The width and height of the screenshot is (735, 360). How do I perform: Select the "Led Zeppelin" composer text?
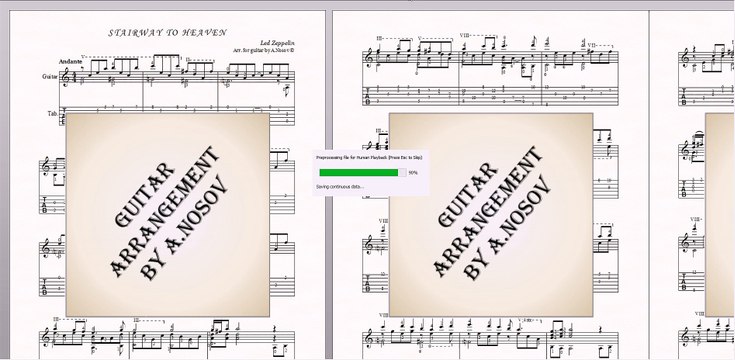point(278,43)
